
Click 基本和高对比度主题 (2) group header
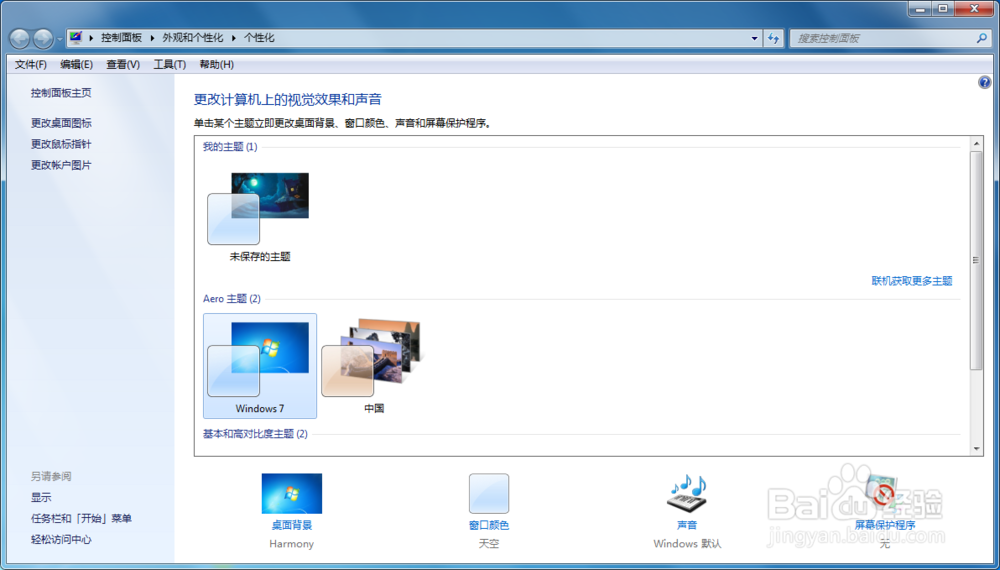255,434
